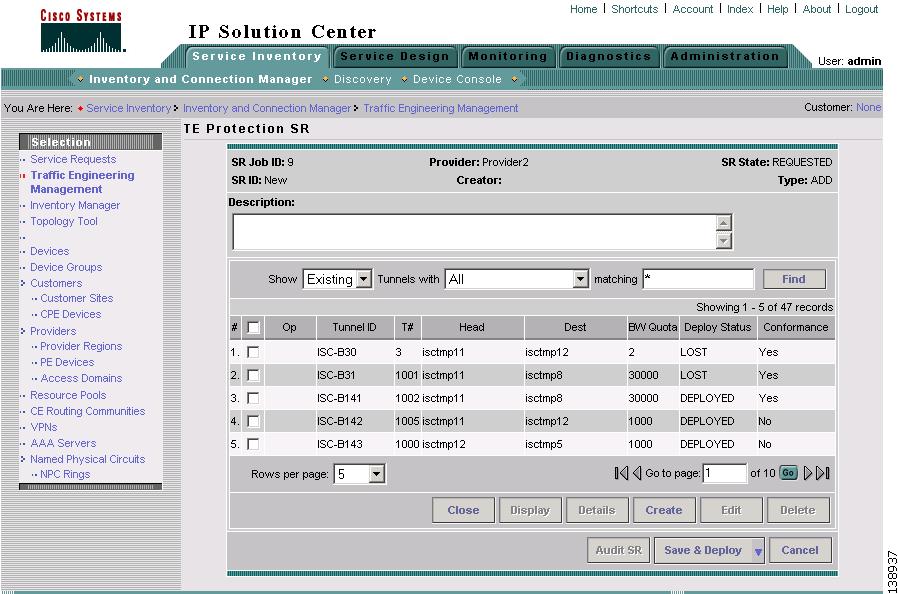The height and width of the screenshot is (594, 898).
Task: Click the Find button
Action: (794, 279)
